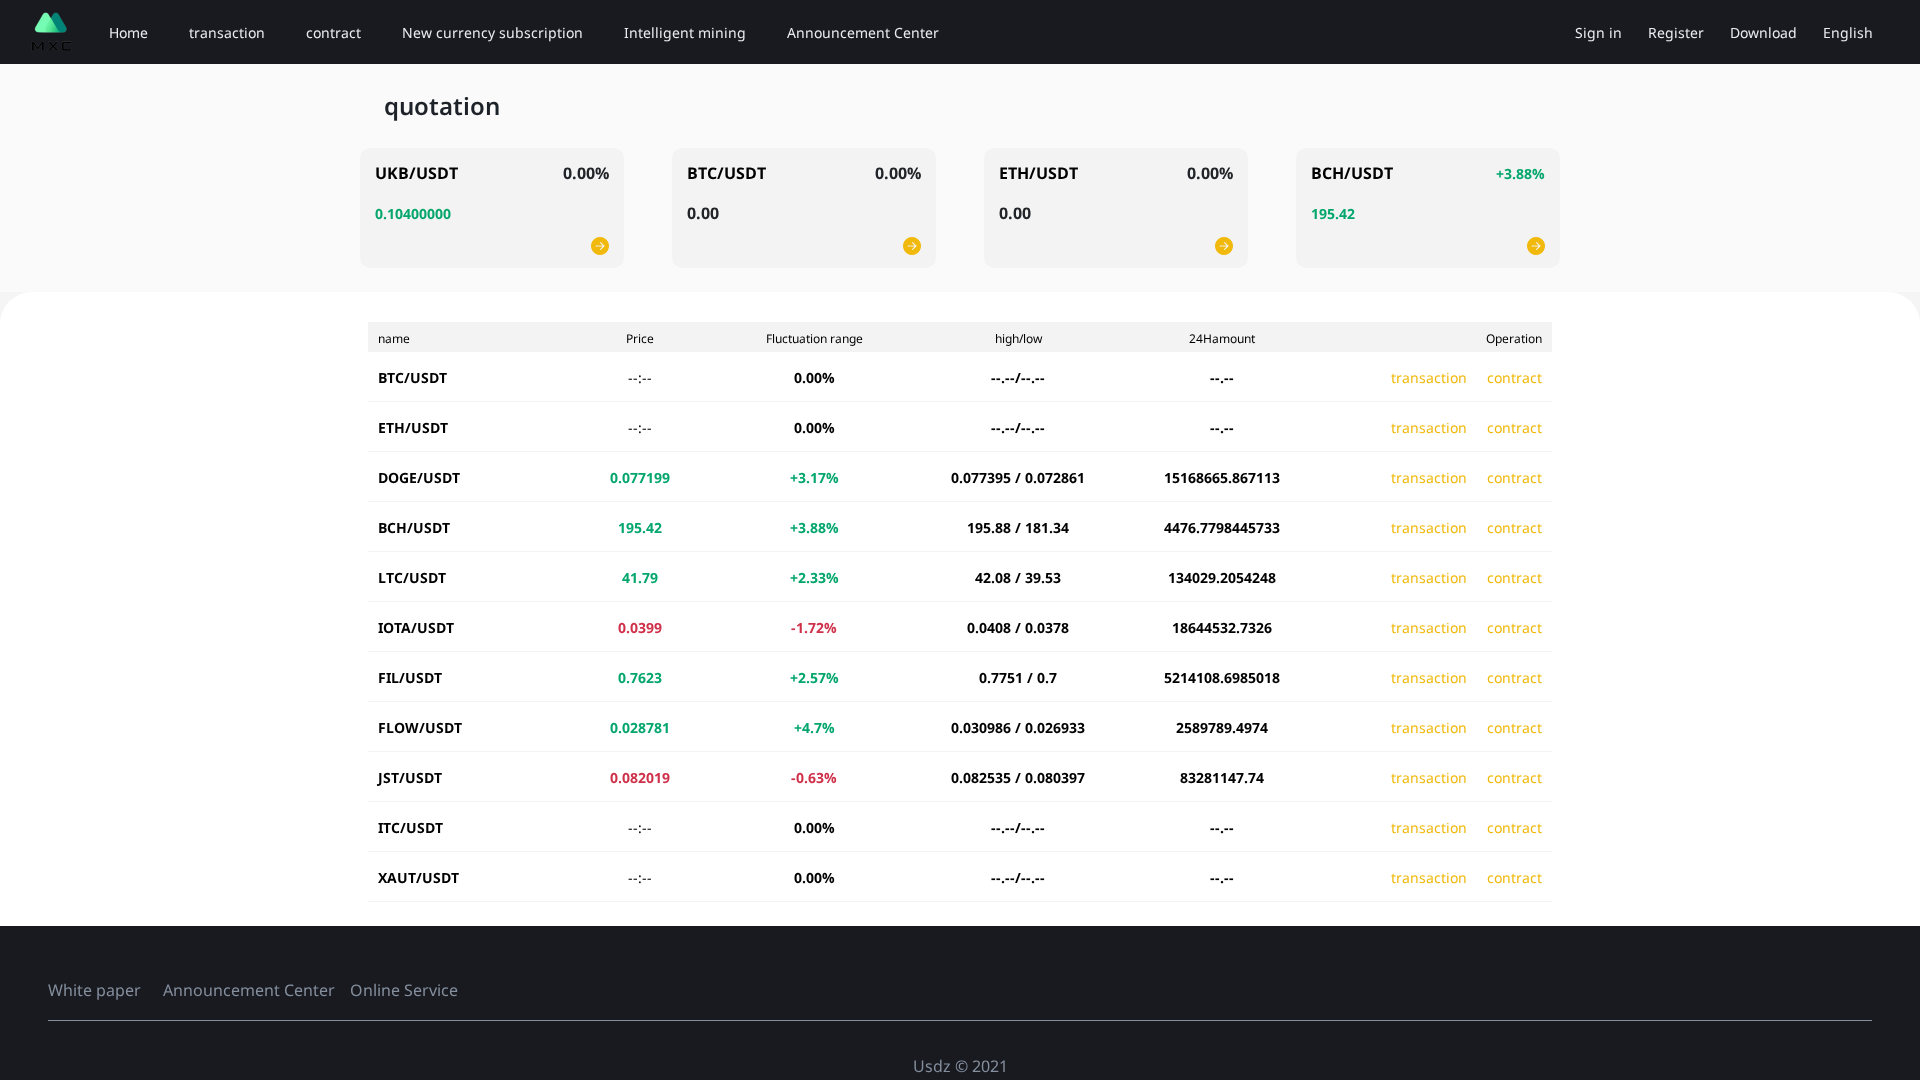Open New currency subscription page
1920x1080 pixels.
point(492,33)
